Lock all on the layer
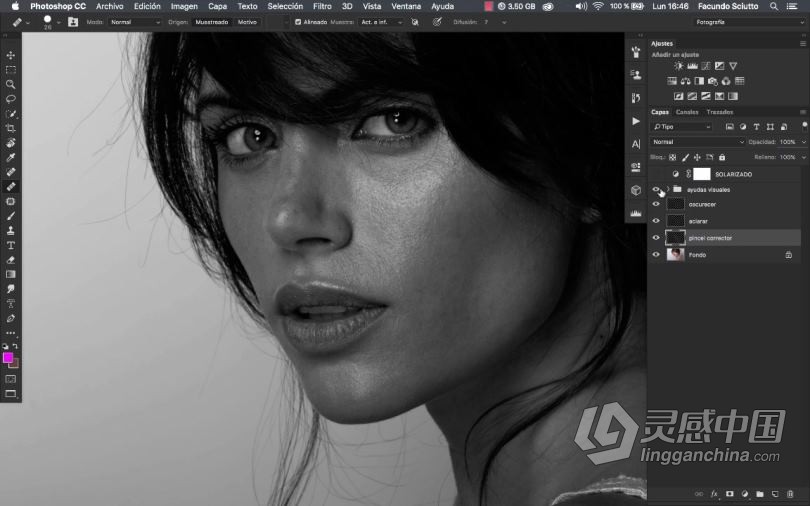This screenshot has width=810, height=506. click(x=722, y=157)
